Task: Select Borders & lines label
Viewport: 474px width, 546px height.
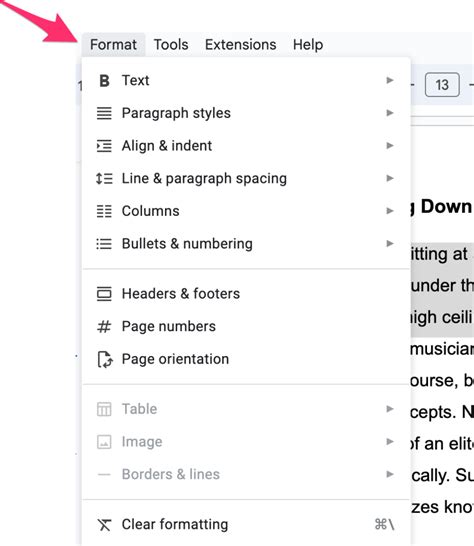Action: [x=171, y=474]
